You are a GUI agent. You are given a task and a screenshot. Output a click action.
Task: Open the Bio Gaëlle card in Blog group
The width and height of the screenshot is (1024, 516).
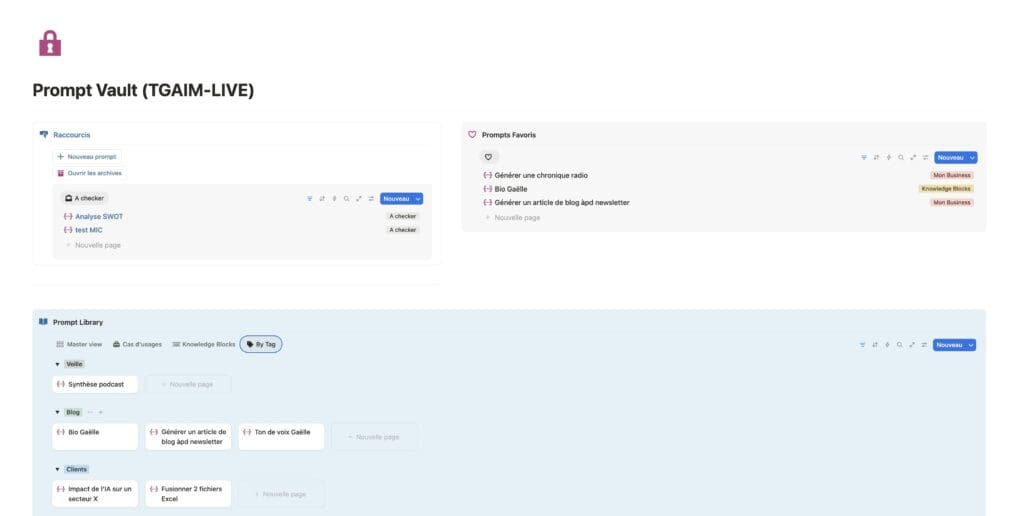95,437
